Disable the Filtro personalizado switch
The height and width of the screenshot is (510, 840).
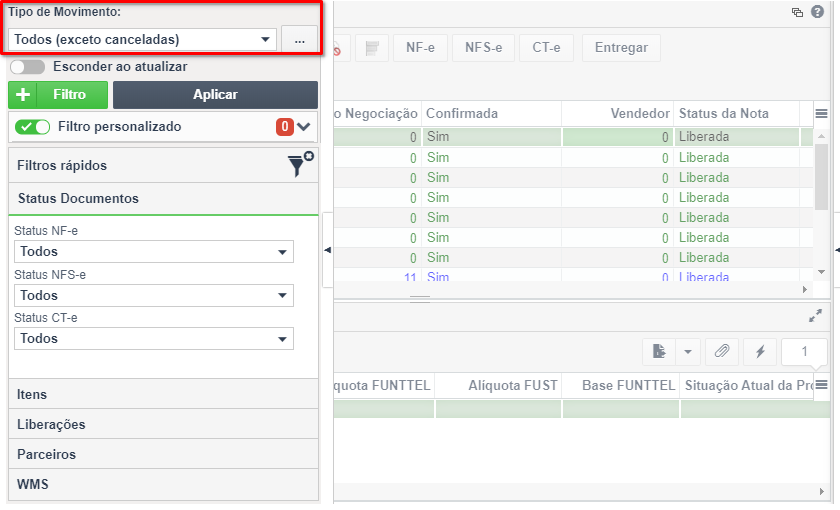tap(32, 127)
